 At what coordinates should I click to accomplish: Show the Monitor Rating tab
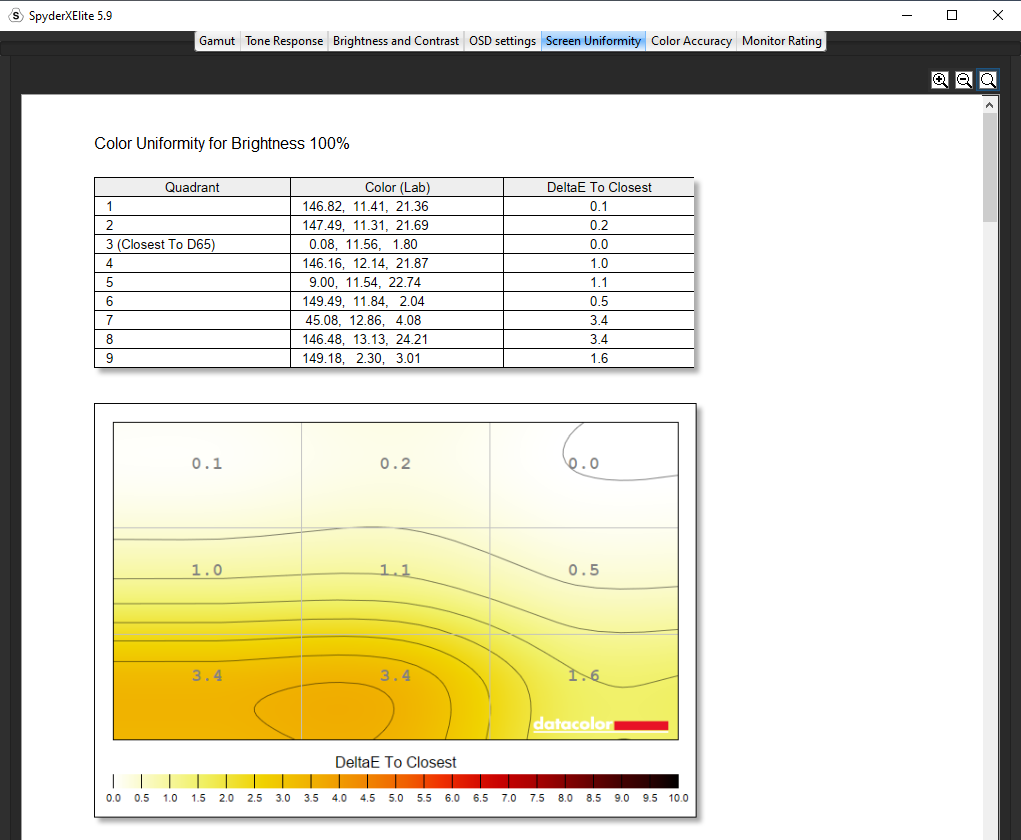click(781, 41)
